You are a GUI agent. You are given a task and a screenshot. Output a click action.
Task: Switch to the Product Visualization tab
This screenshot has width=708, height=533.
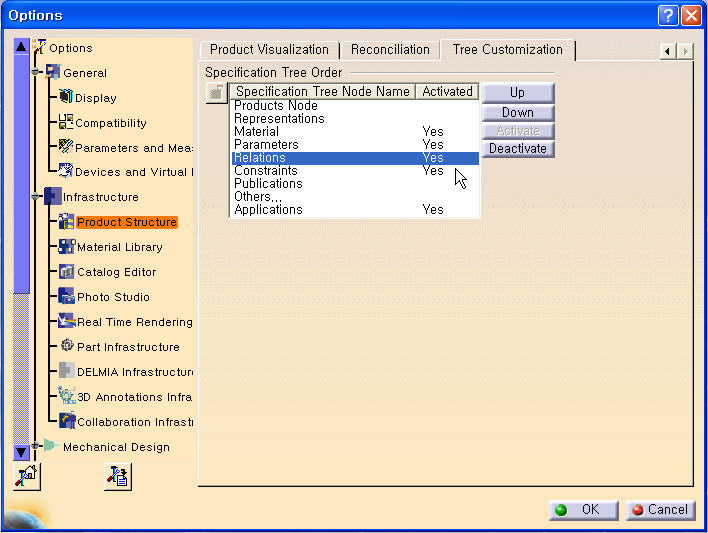(x=269, y=50)
